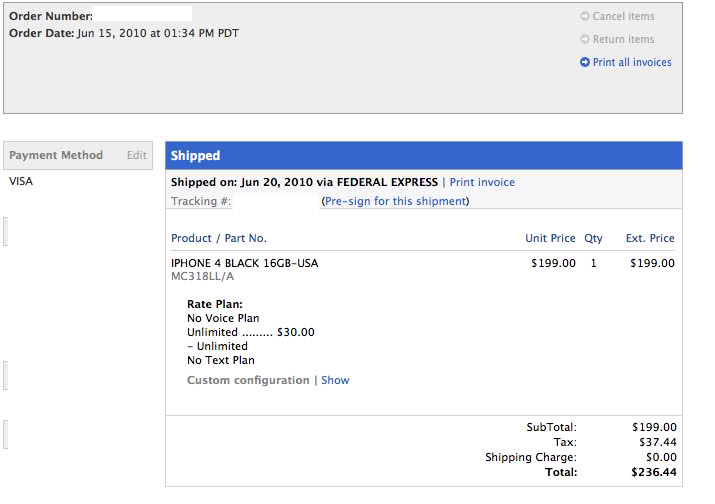Click the IPHONE 4 BLACK 16GB-USA item name

(x=245, y=263)
